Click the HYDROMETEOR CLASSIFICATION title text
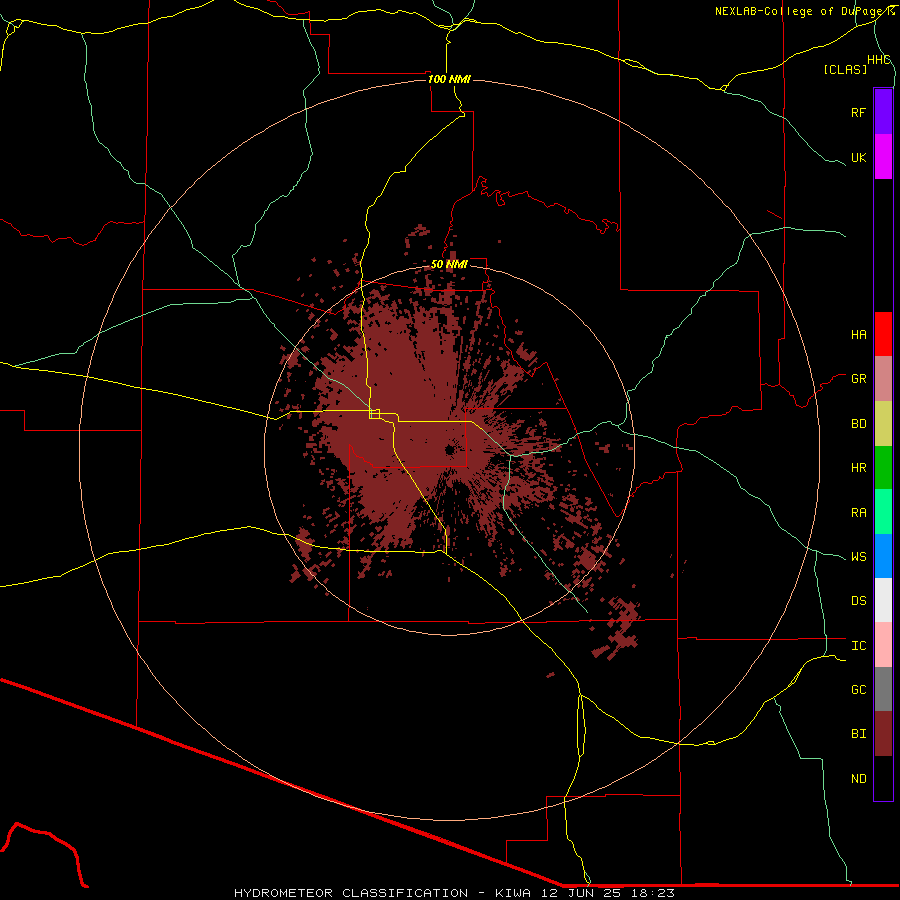The height and width of the screenshot is (900, 900). point(351,893)
